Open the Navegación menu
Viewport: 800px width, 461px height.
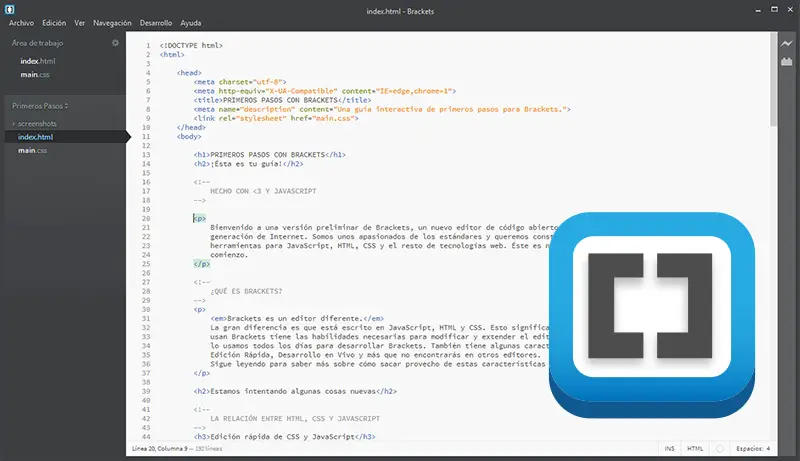pyautogui.click(x=112, y=23)
